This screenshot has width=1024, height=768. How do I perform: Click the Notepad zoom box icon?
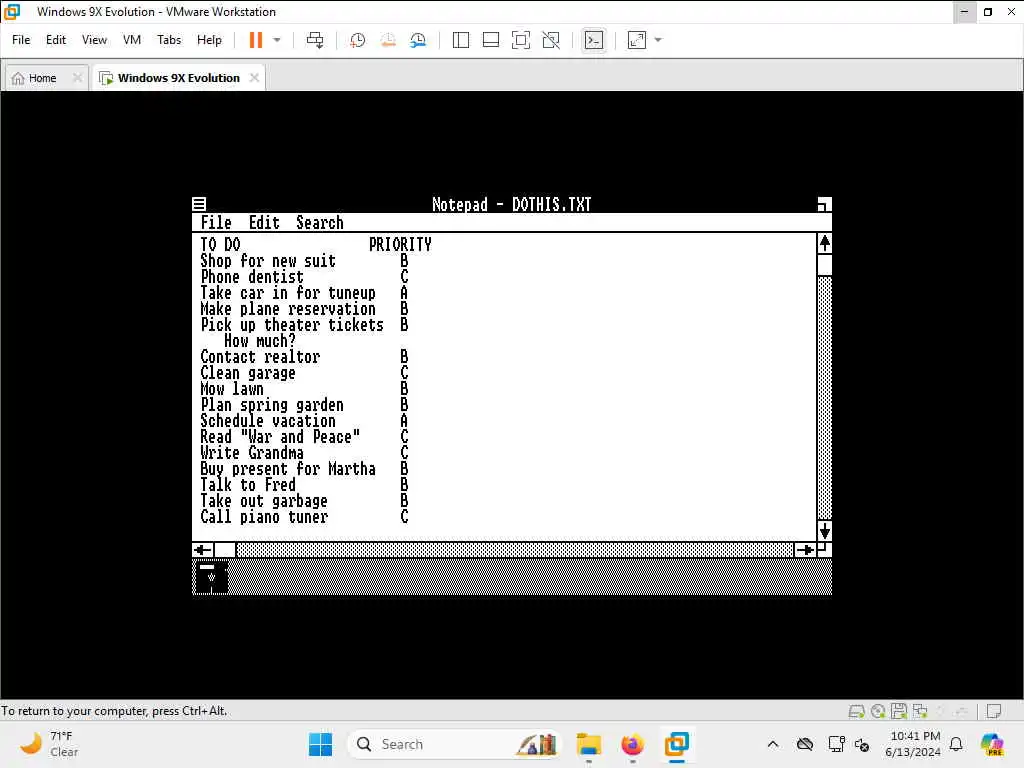click(824, 204)
